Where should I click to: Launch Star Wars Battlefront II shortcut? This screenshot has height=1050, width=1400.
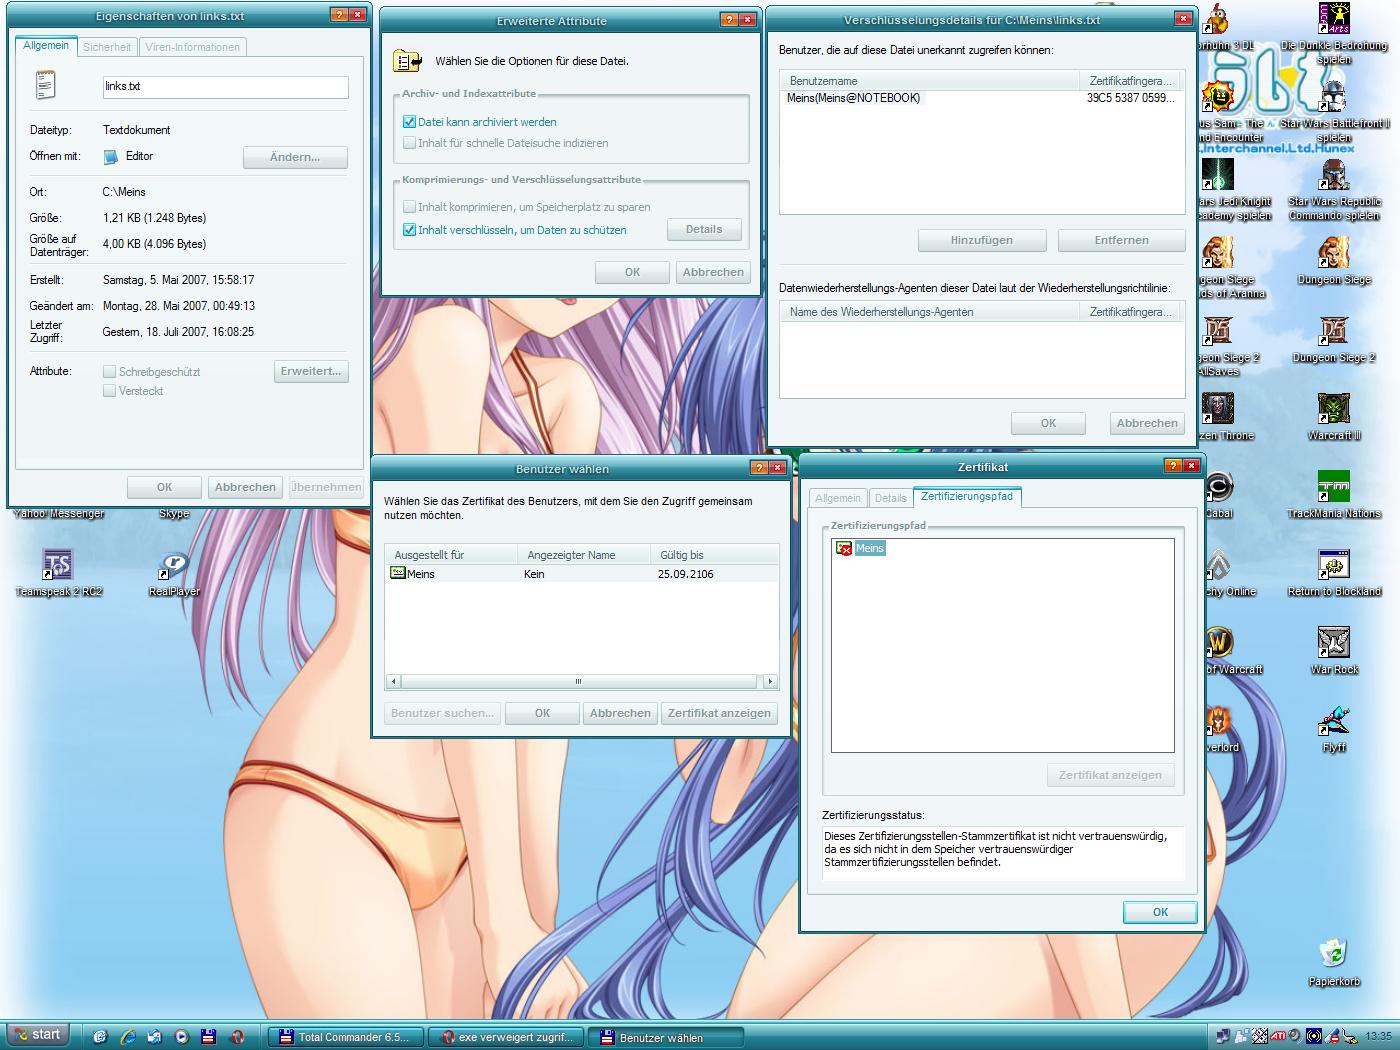click(1334, 112)
